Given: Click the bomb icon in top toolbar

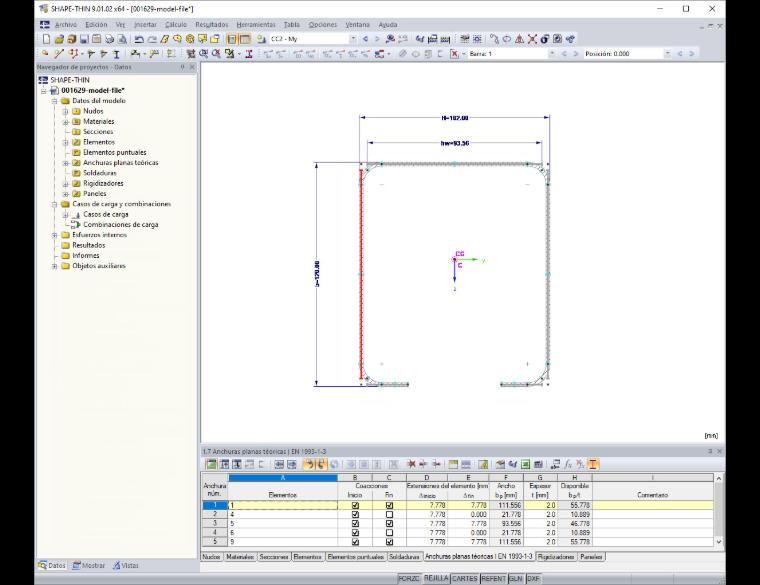Looking at the screenshot, I should point(545,39).
